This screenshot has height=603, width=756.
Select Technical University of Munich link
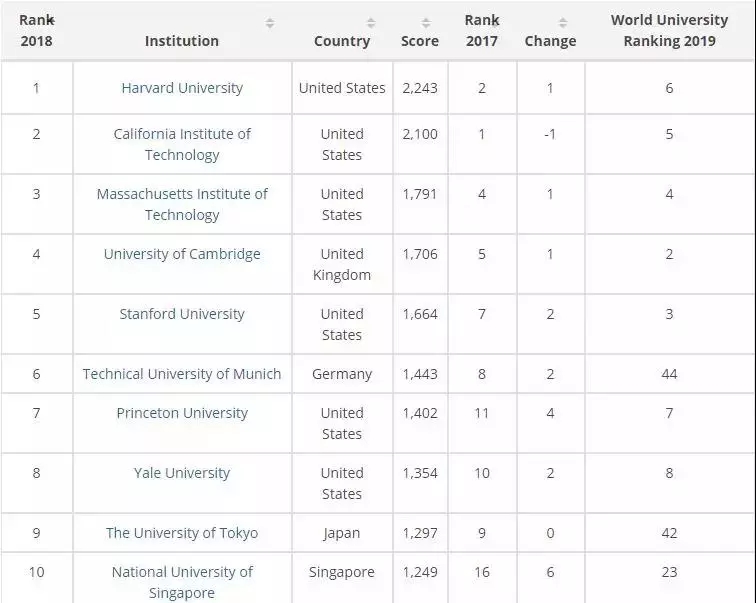[x=182, y=374]
